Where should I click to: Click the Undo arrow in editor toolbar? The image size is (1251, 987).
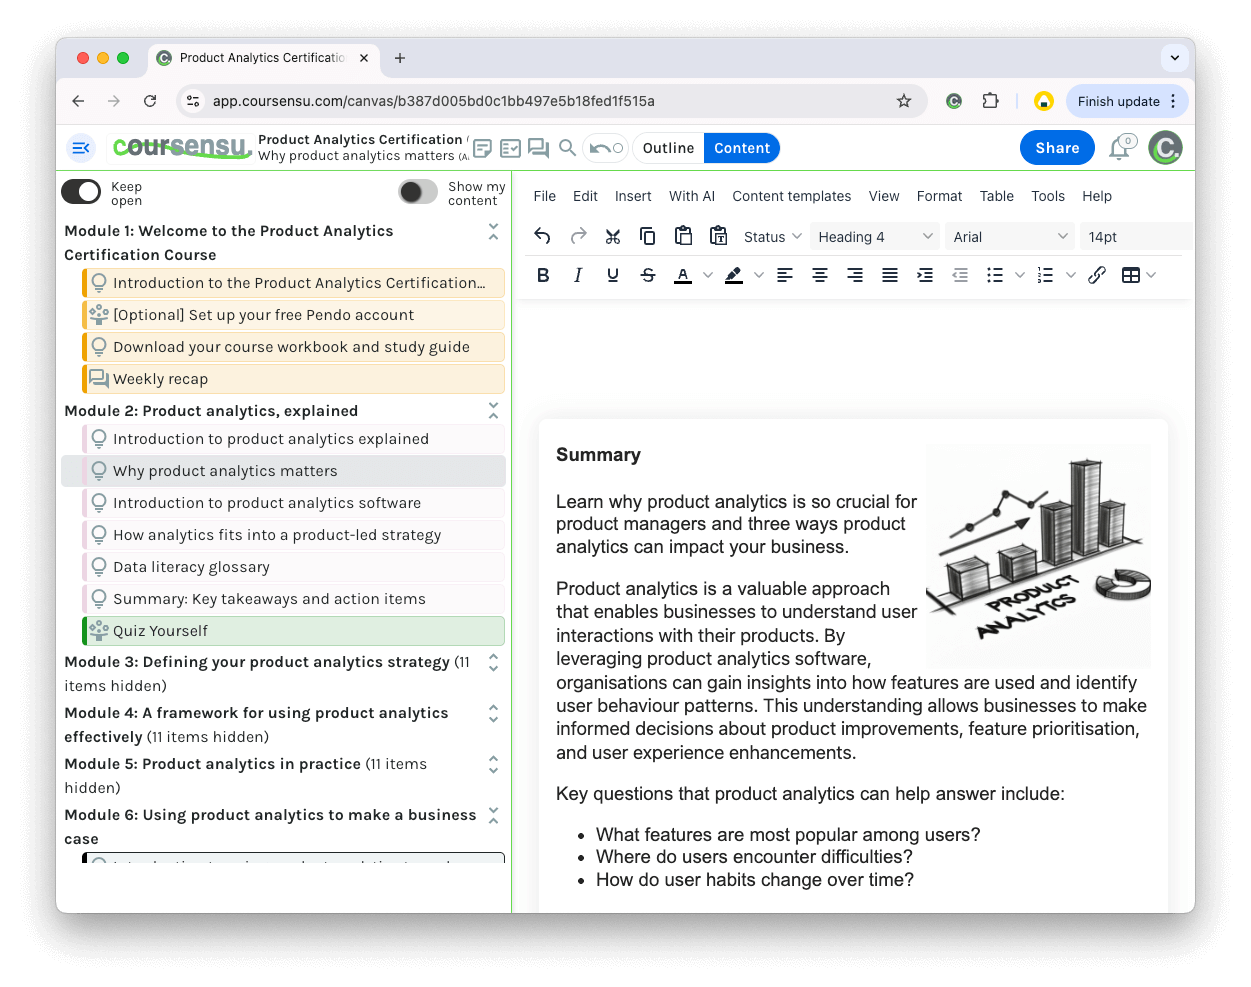click(542, 236)
